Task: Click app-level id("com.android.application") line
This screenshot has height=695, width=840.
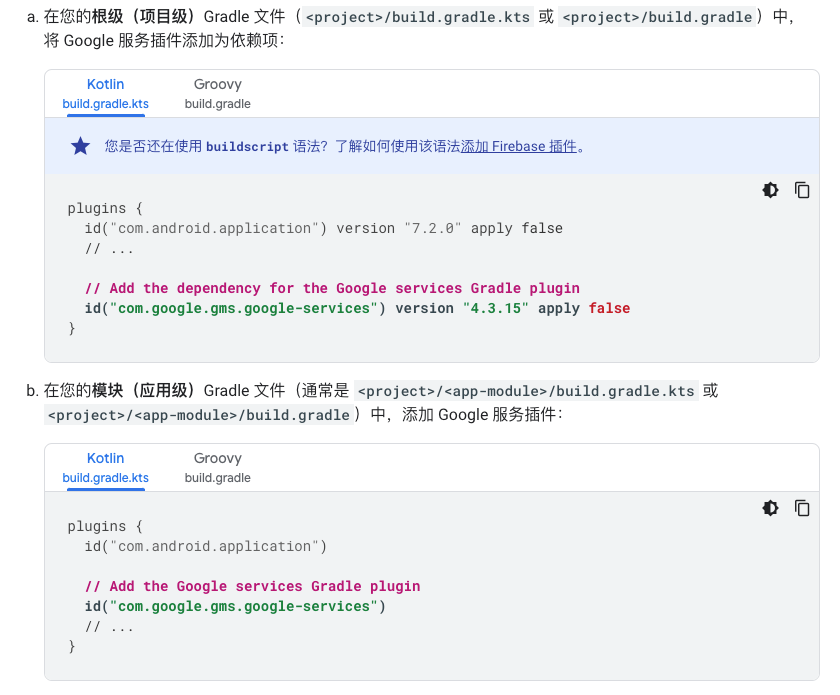Action: (206, 547)
